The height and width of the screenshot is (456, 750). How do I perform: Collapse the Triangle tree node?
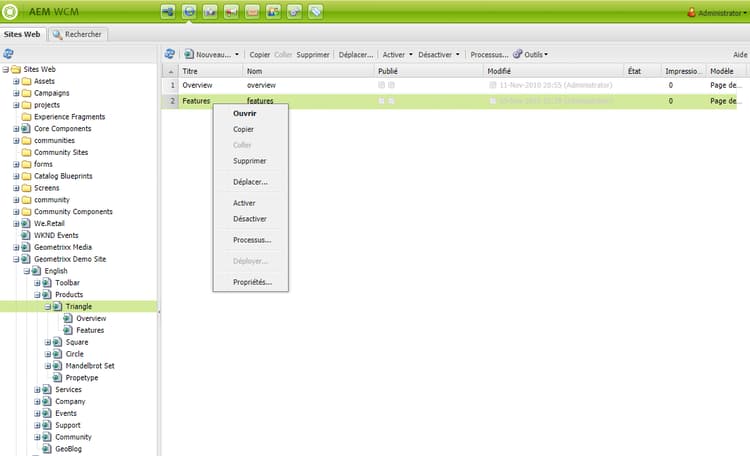pyautogui.click(x=48, y=307)
